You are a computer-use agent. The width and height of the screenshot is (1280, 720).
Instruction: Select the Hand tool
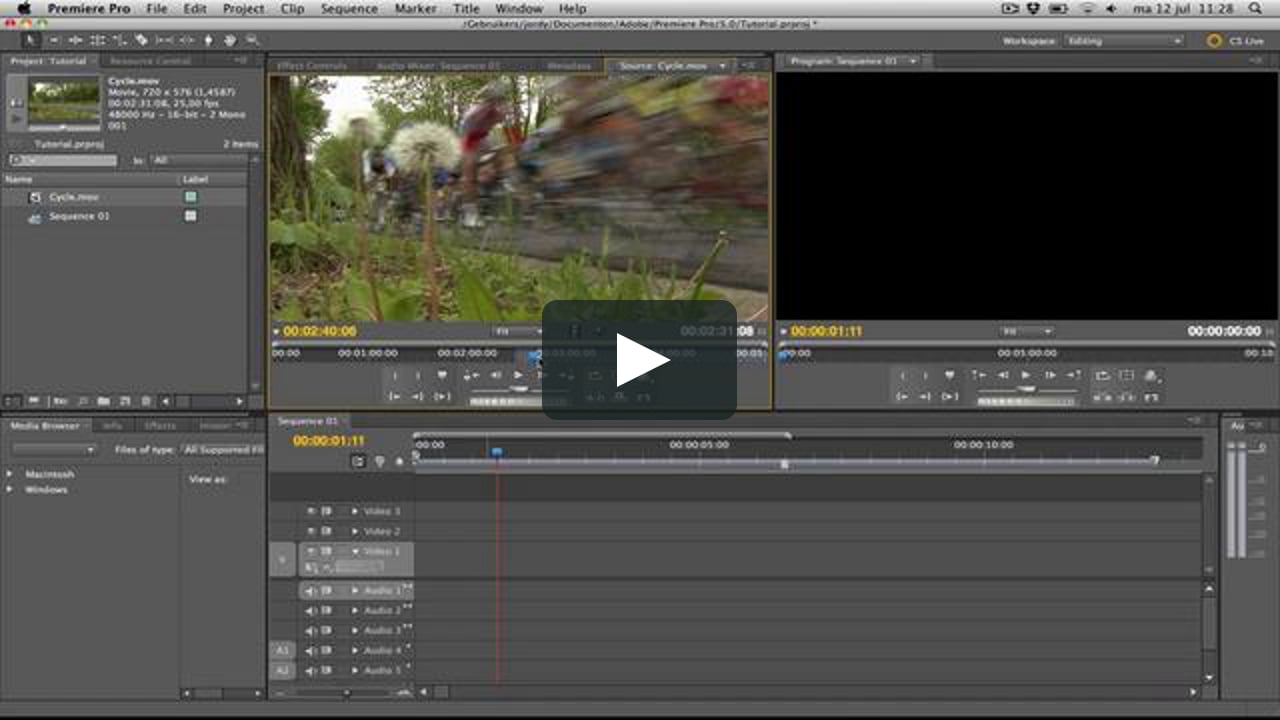coord(230,40)
